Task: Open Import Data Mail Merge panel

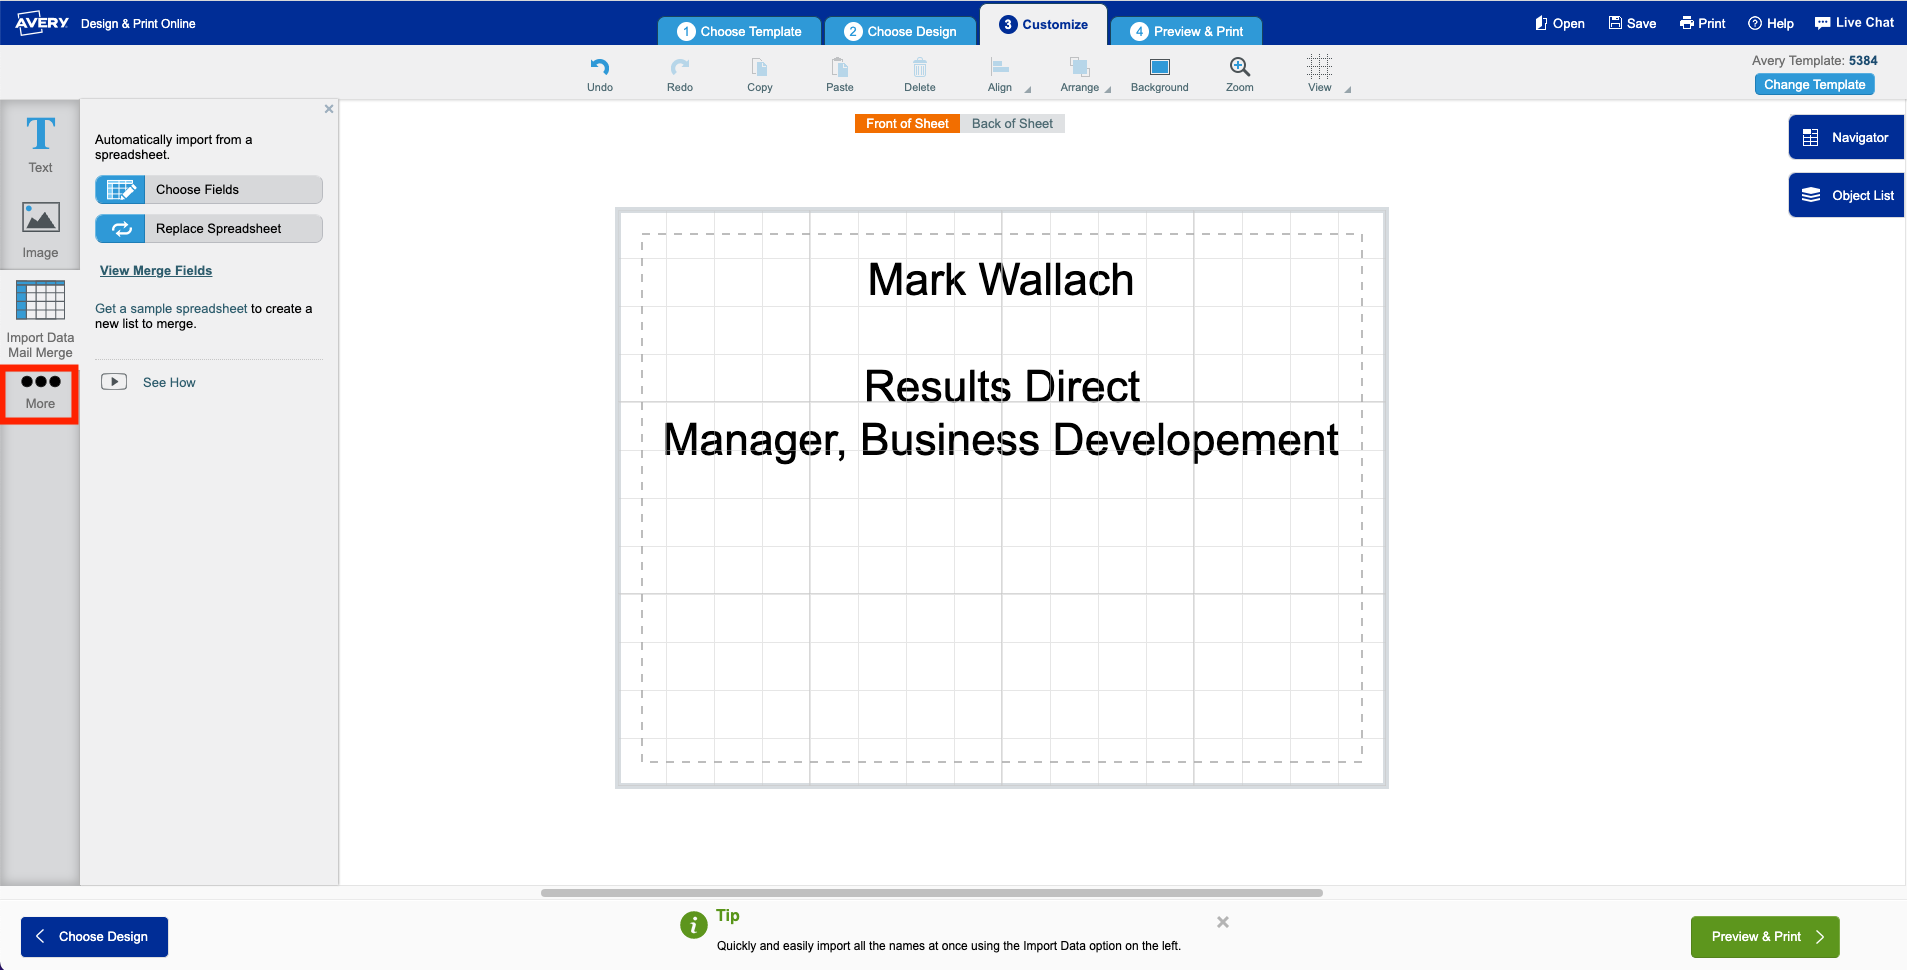Action: coord(40,318)
